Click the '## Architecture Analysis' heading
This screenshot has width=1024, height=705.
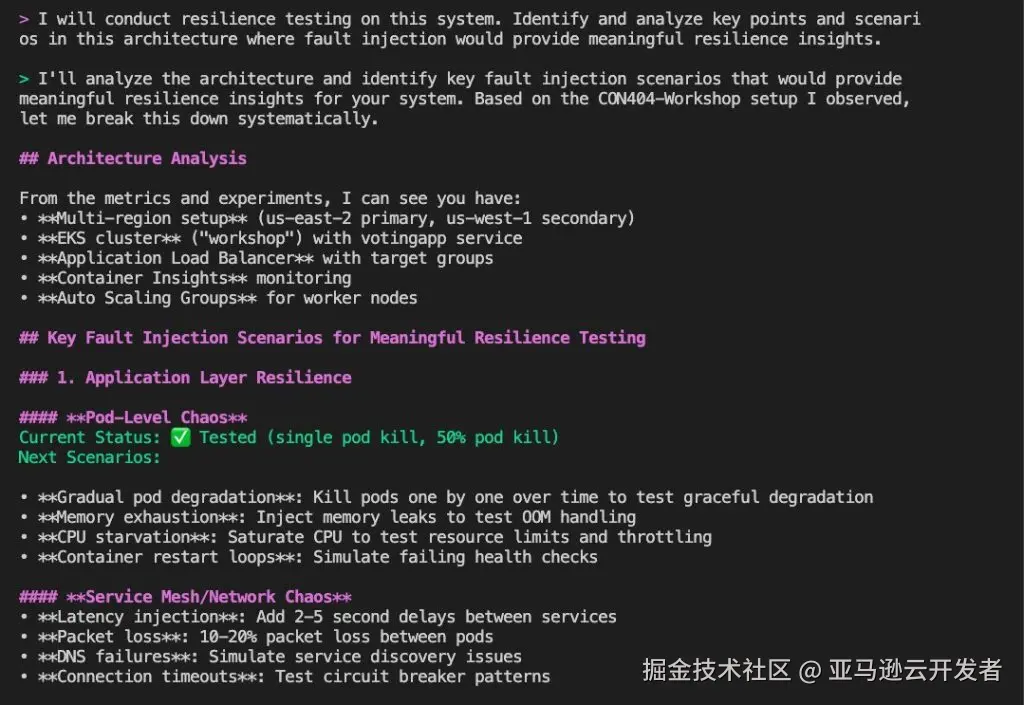point(133,158)
